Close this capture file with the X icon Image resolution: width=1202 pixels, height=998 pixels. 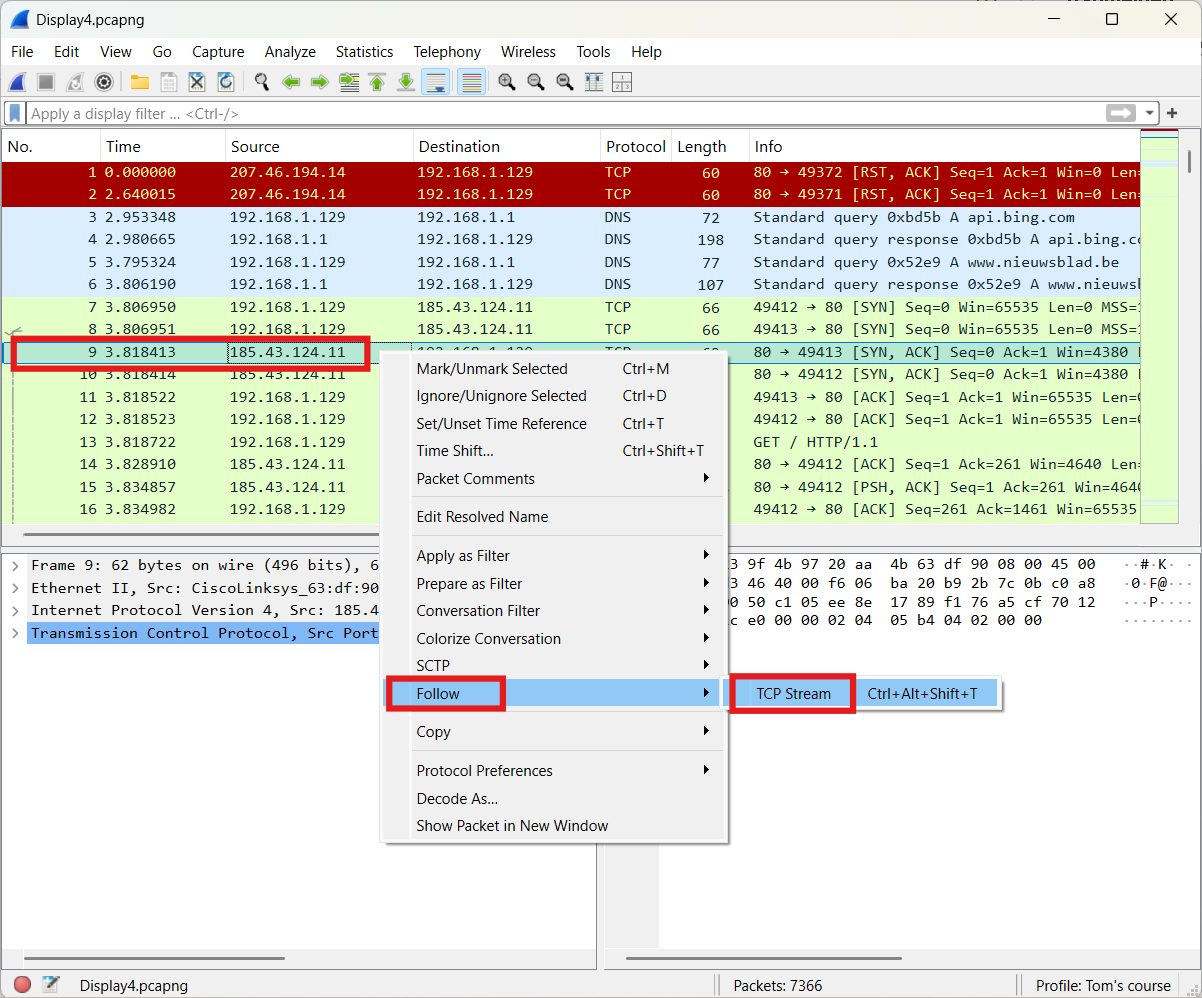197,82
